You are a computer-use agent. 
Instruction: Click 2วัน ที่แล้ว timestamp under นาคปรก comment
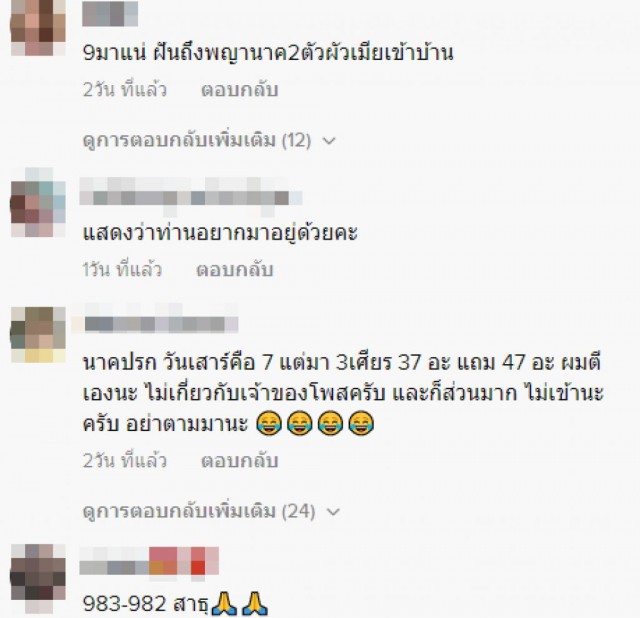point(125,461)
